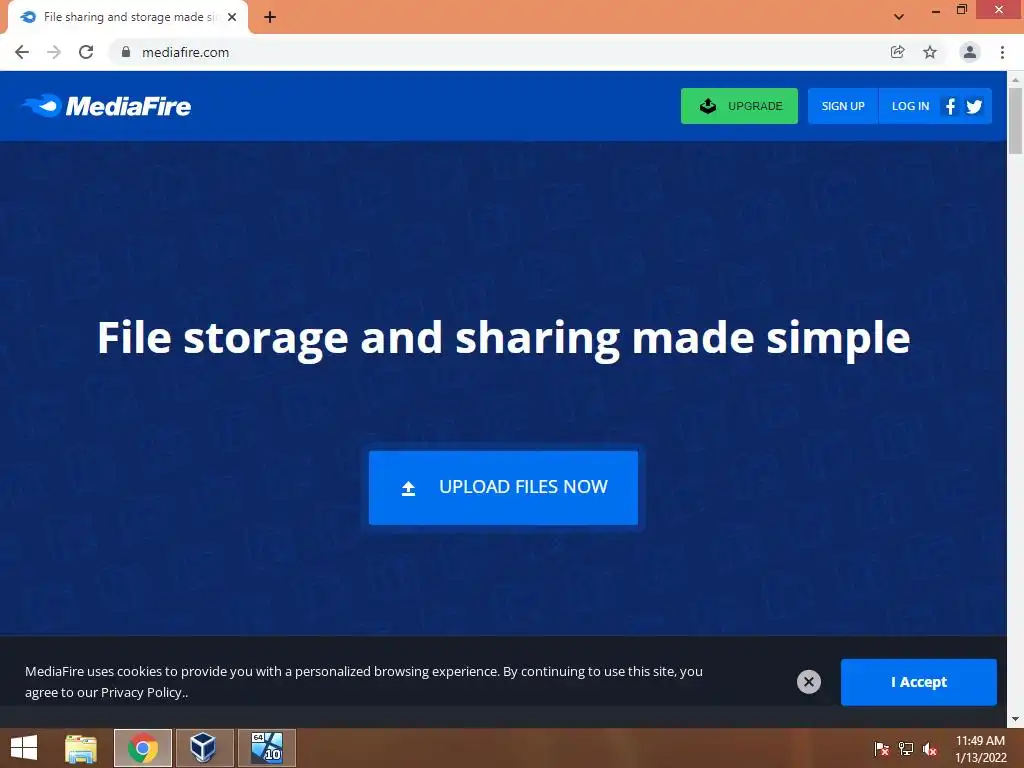Click the MediaFire logo
This screenshot has width=1024, height=768.
106,106
